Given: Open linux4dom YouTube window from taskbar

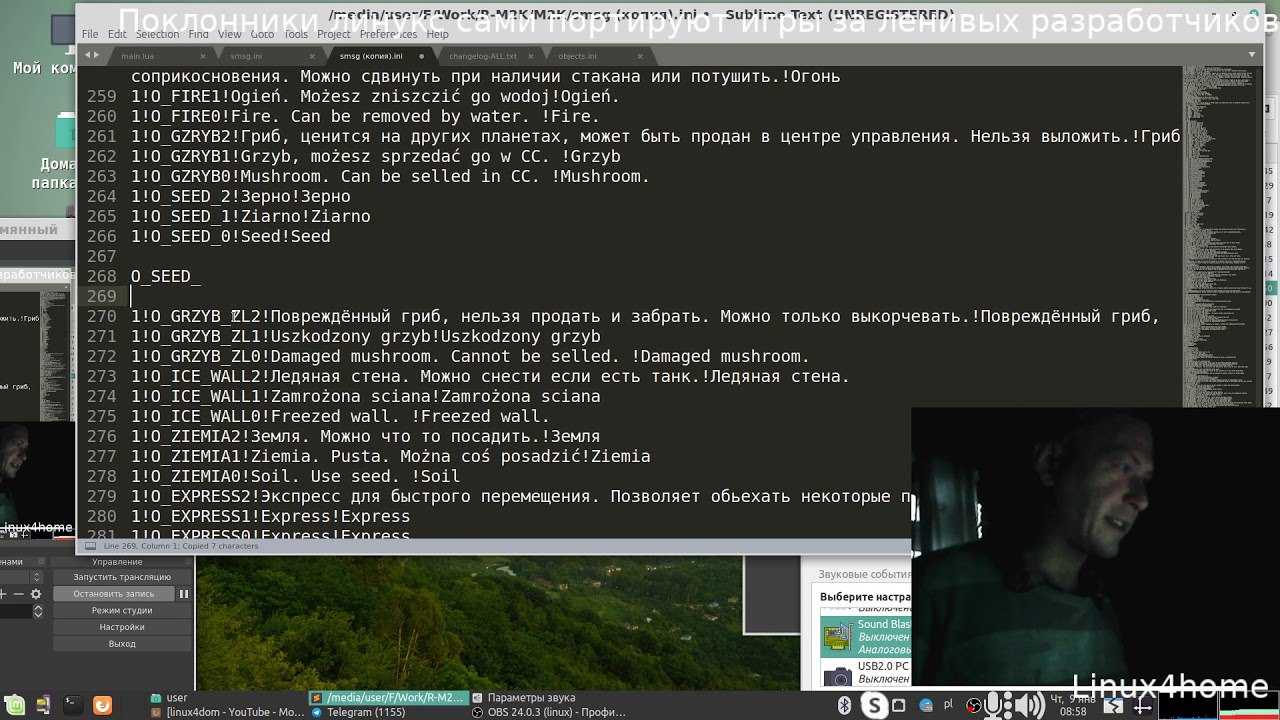Looking at the screenshot, I should [227, 712].
